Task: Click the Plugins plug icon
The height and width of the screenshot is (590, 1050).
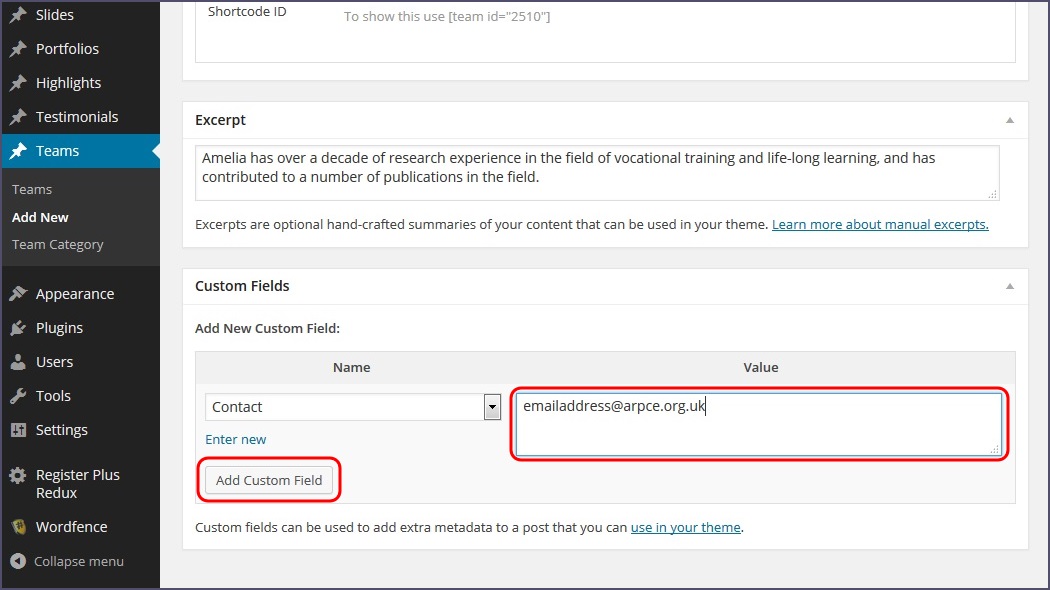Action: pyautogui.click(x=18, y=328)
